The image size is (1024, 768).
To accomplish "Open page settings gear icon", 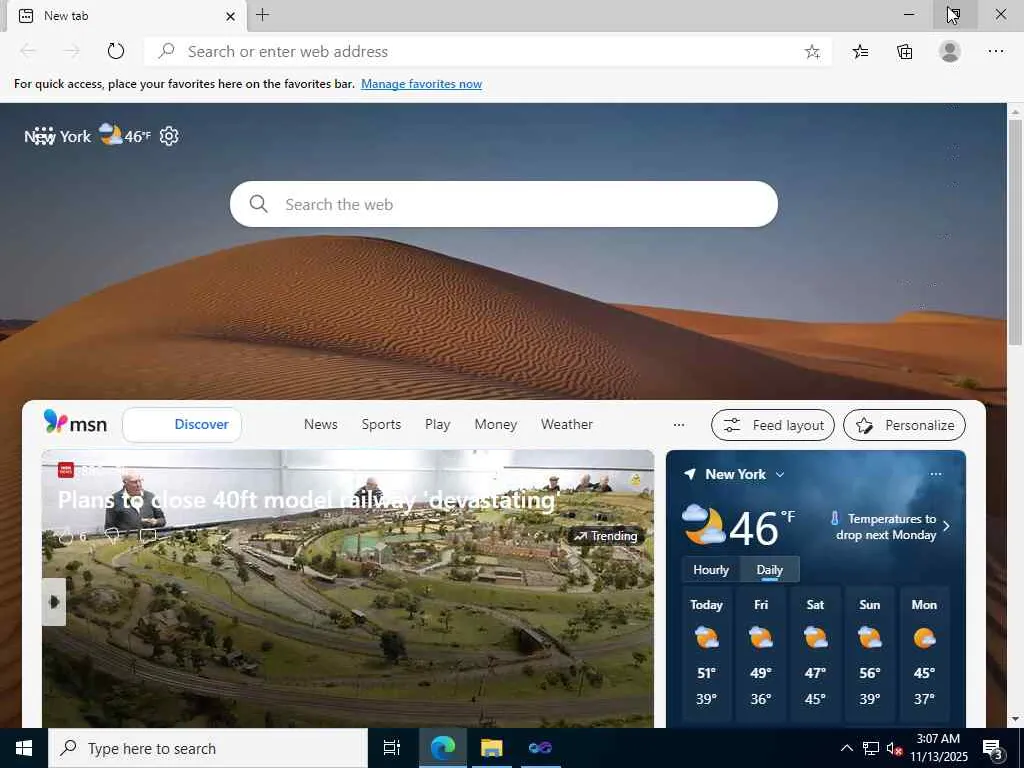I will coord(169,136).
